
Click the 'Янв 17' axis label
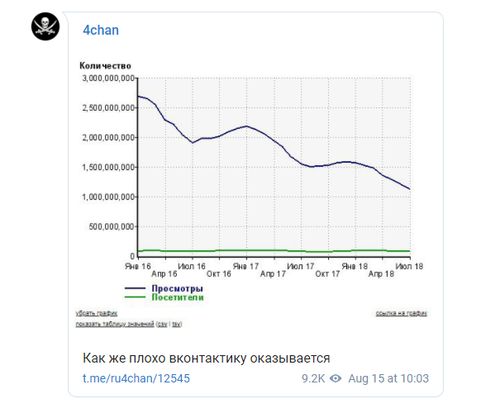246,266
